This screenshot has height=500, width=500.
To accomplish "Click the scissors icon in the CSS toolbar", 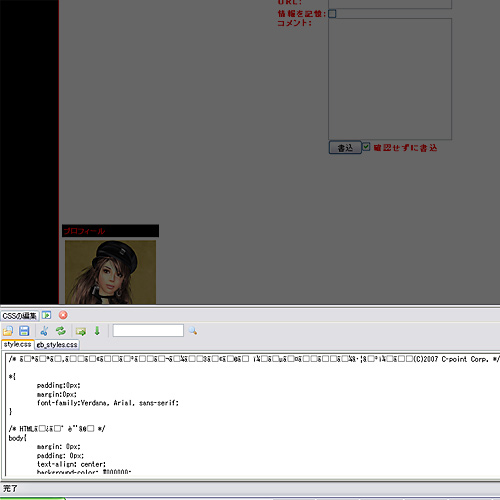I will [x=44, y=331].
